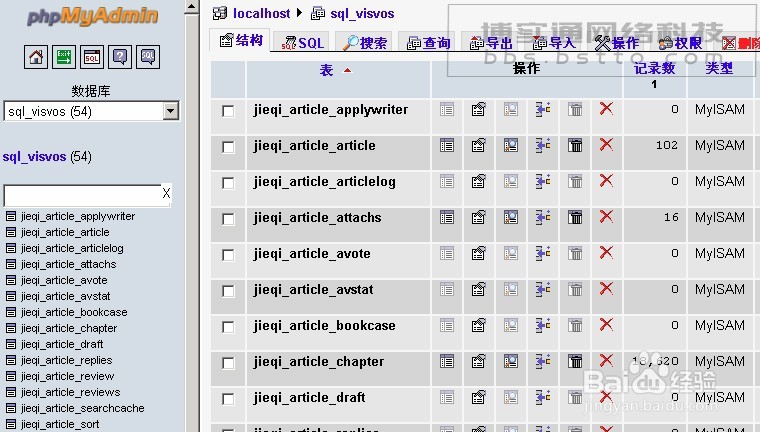Drop jieqi_article_applywriter table red X
The width and height of the screenshot is (760, 432).
(x=606, y=109)
